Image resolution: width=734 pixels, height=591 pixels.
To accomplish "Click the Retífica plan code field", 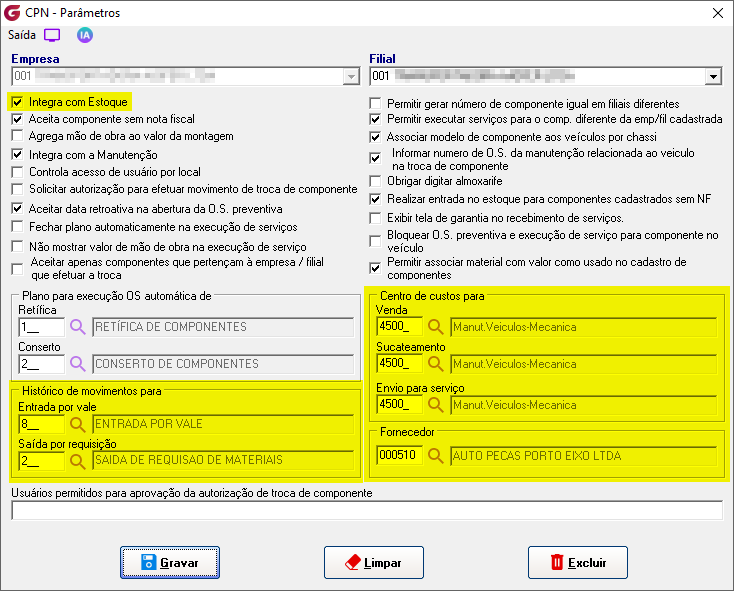I will pyautogui.click(x=42, y=327).
